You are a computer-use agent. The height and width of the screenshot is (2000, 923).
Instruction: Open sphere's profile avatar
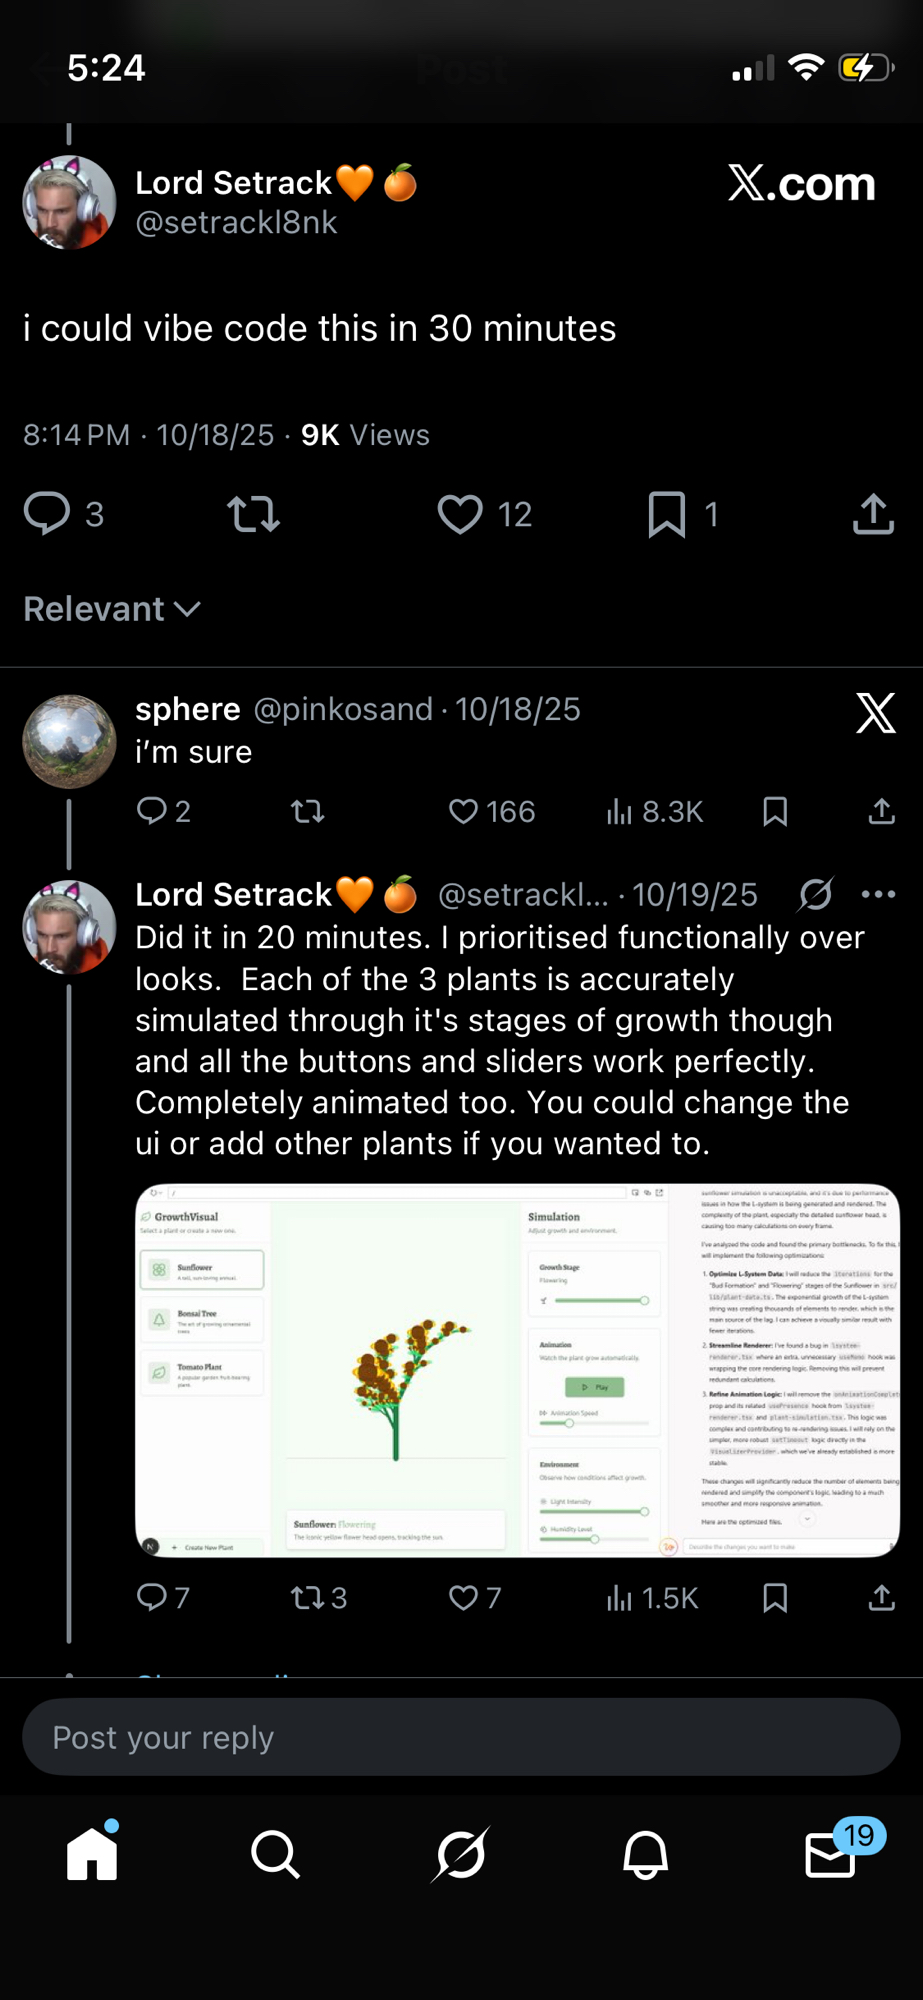pyautogui.click(x=69, y=741)
